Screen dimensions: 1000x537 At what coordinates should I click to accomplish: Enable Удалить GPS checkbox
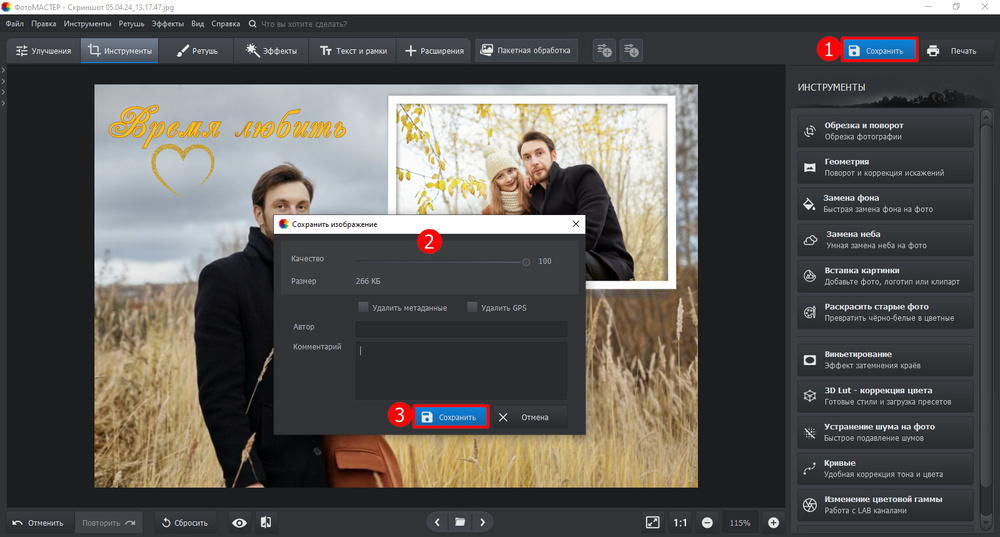click(472, 308)
